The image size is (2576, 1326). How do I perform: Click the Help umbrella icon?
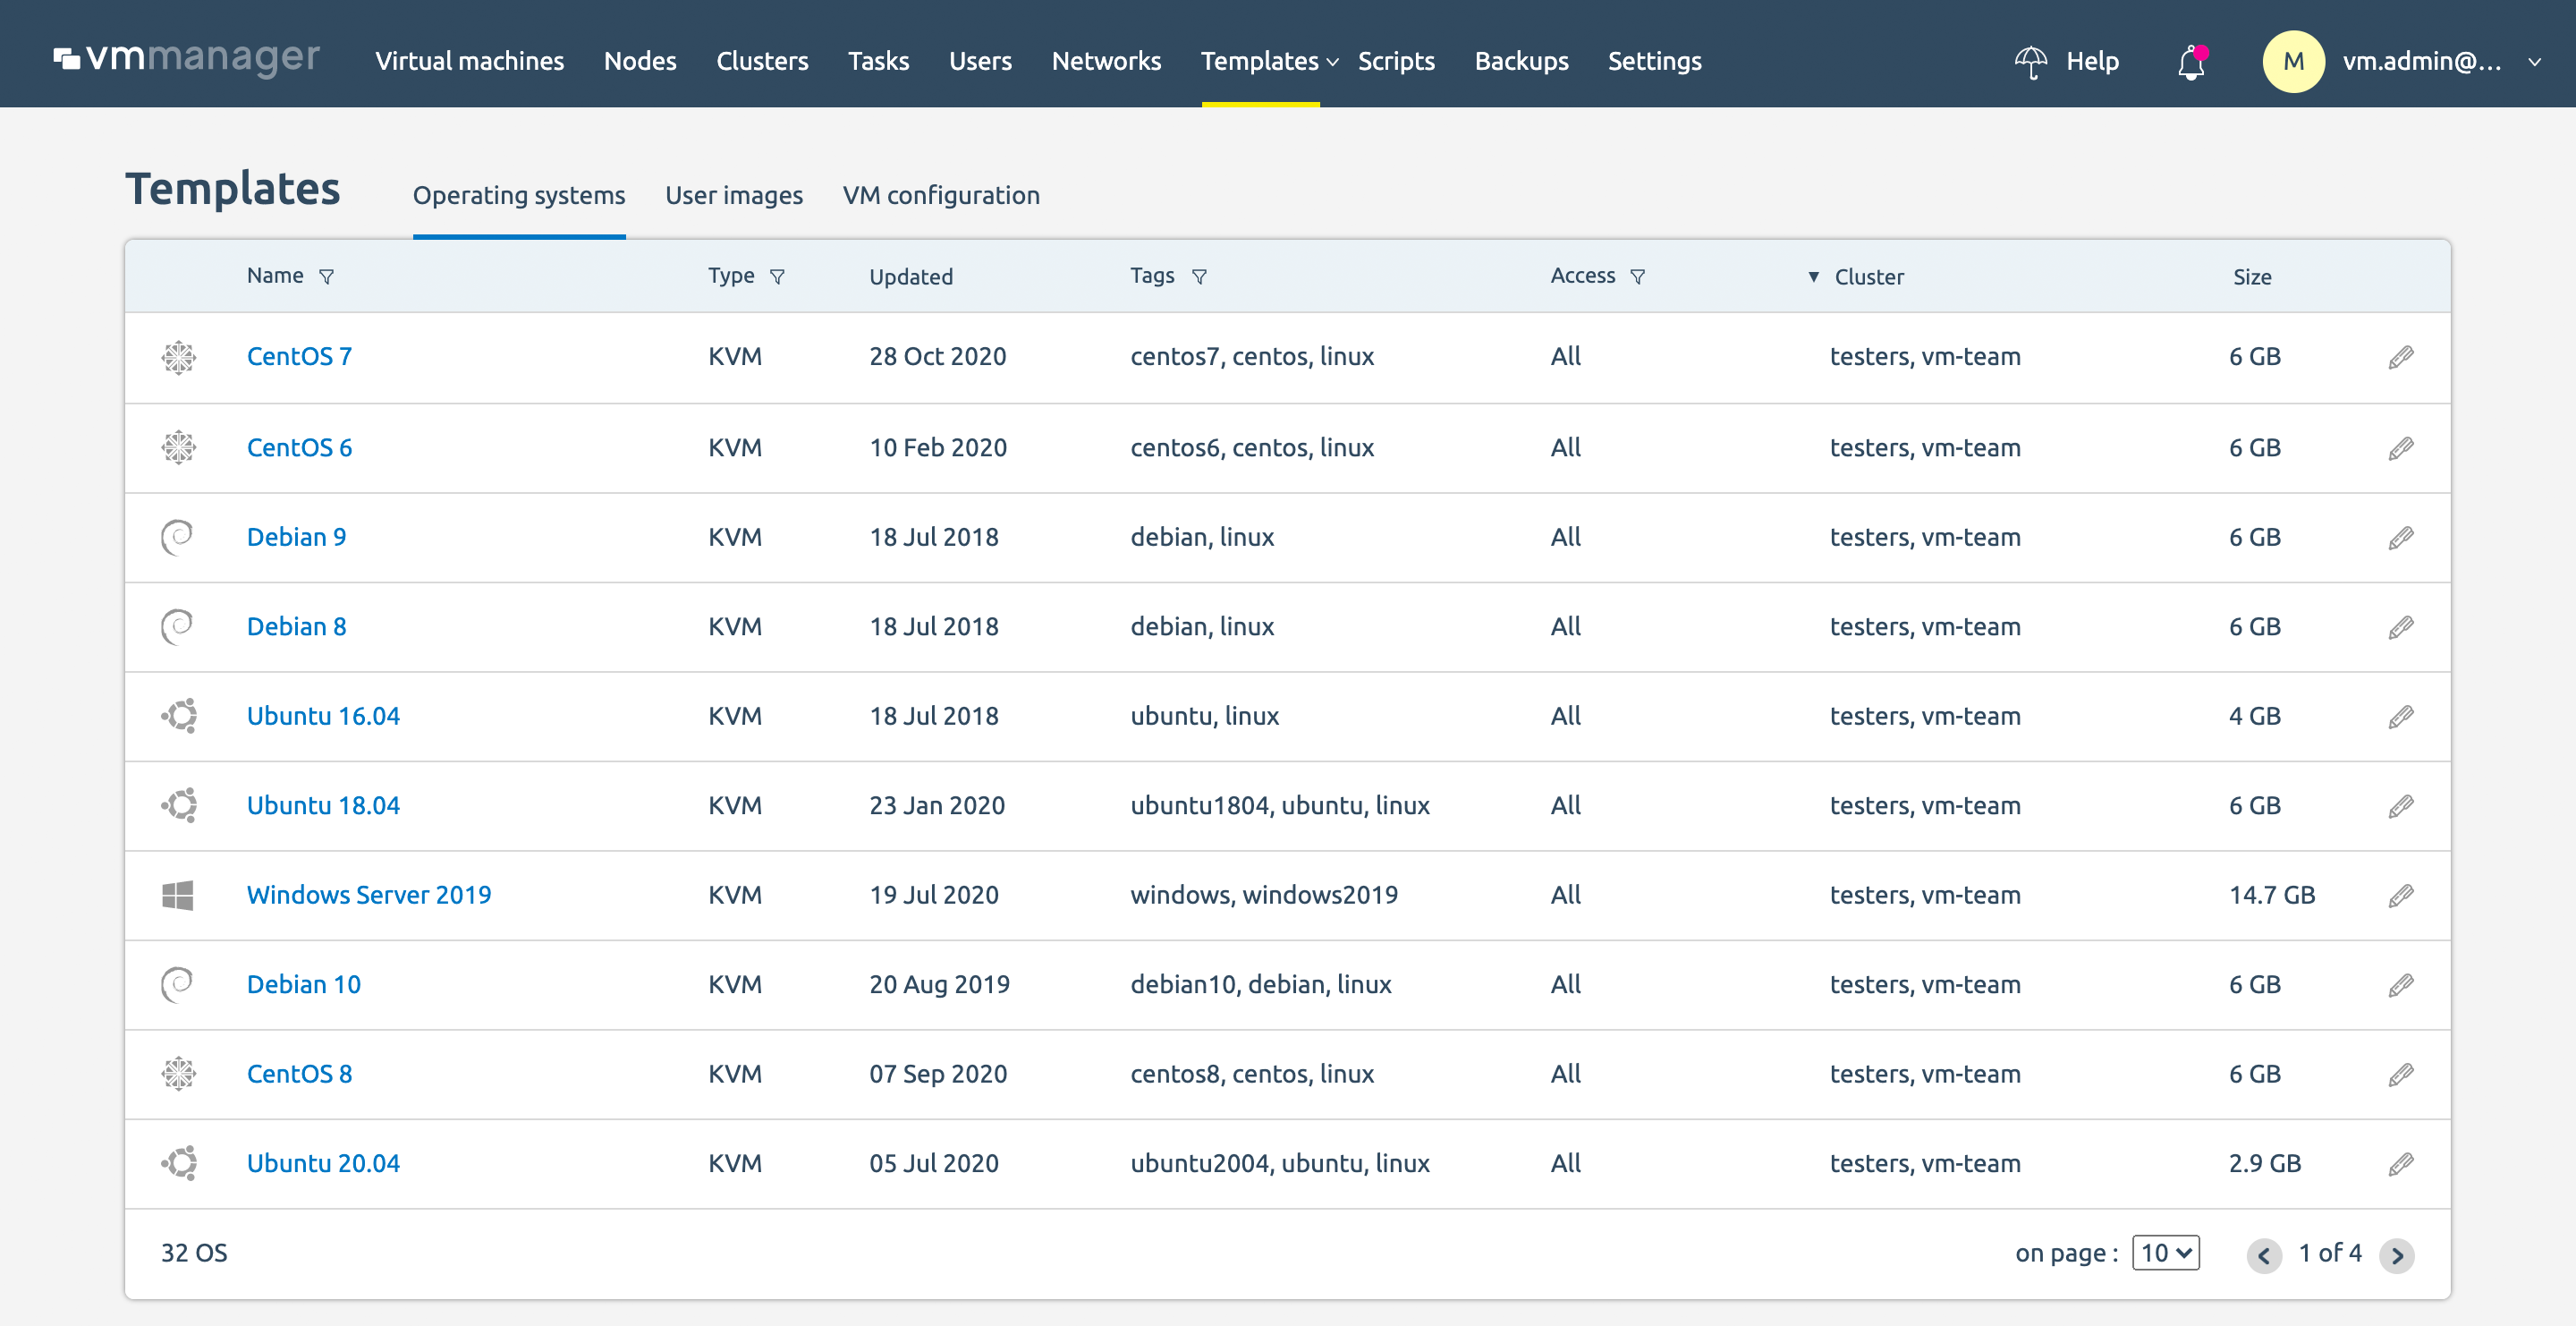2030,62
